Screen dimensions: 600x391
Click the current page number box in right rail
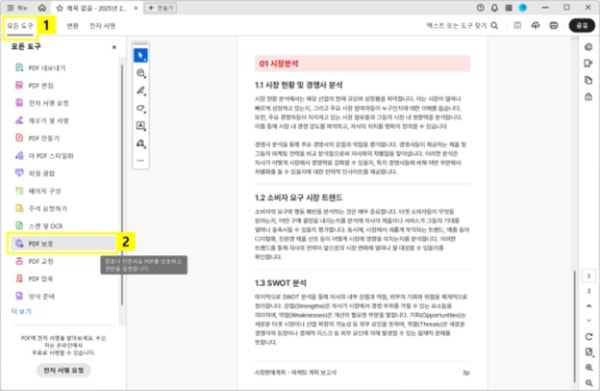click(589, 276)
